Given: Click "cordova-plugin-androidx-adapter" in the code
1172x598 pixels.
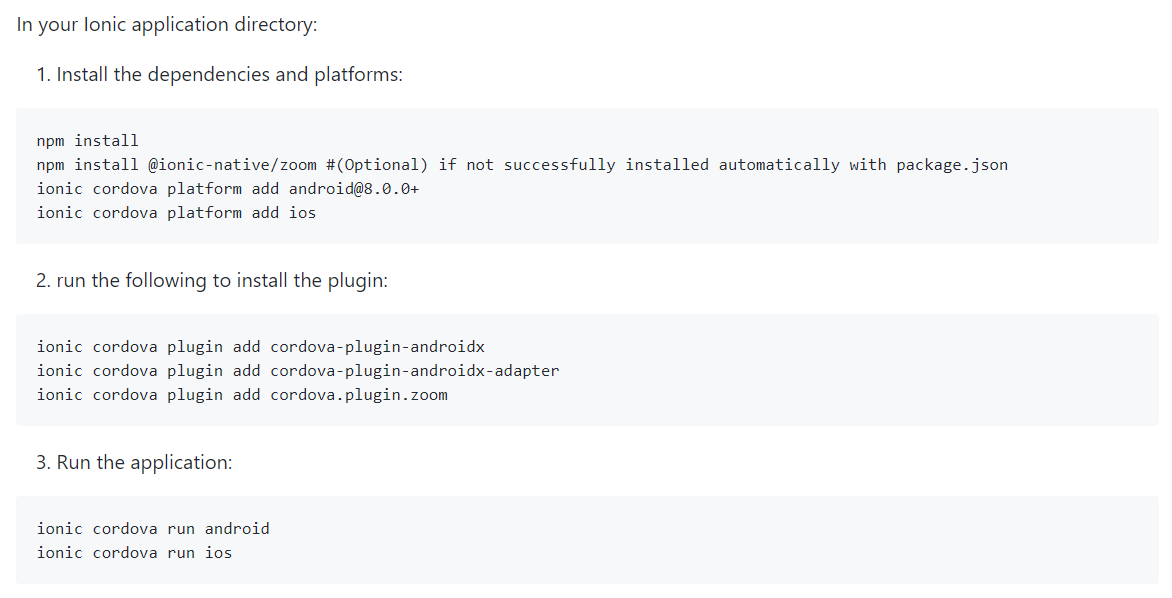Looking at the screenshot, I should point(414,370).
